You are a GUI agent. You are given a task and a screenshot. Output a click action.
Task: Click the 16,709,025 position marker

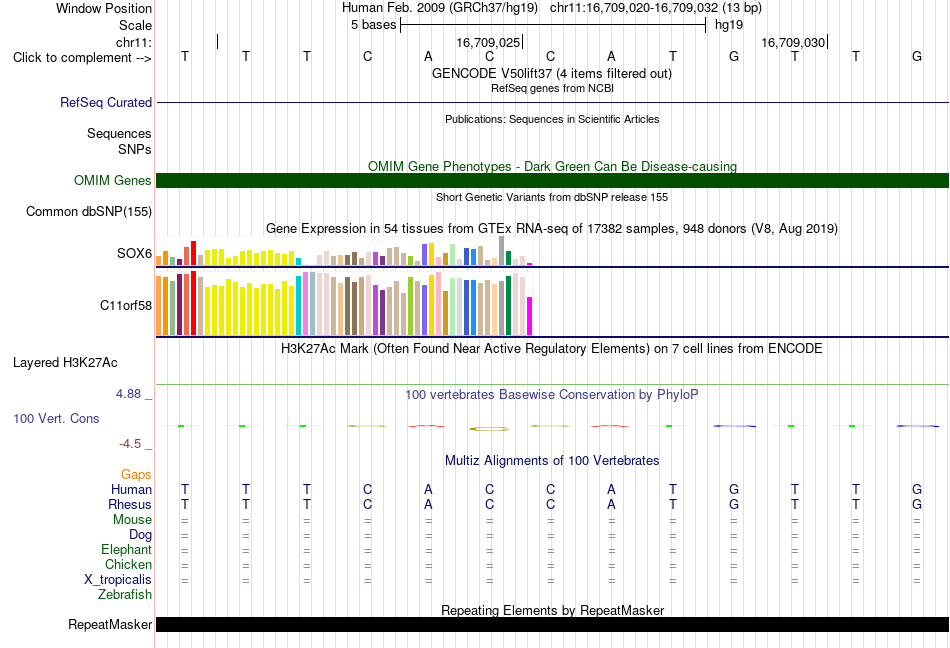click(x=488, y=42)
